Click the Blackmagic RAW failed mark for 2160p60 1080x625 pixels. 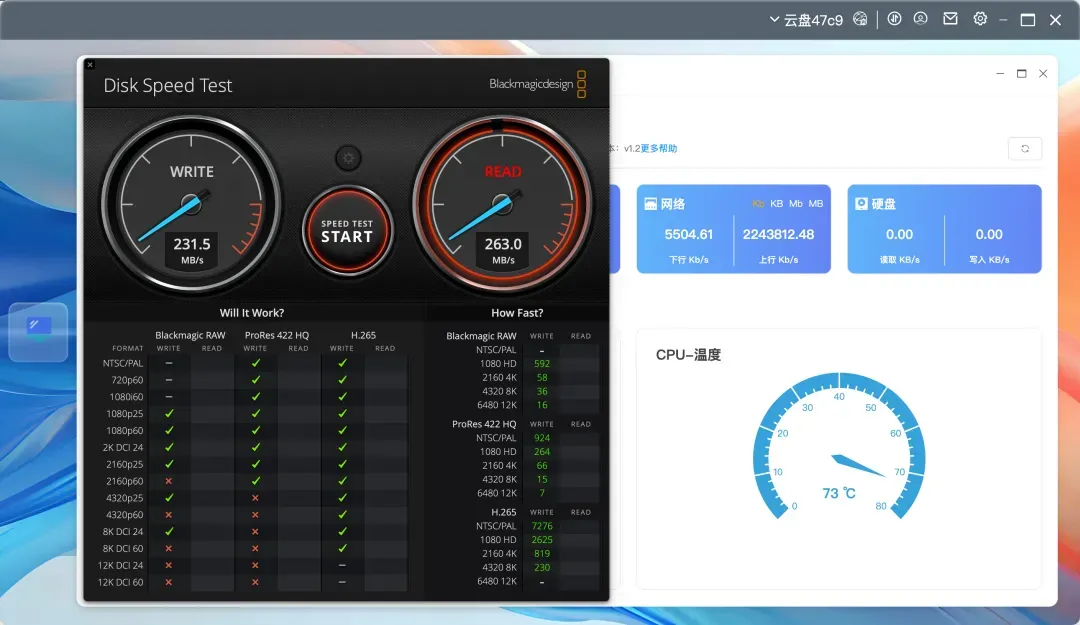coord(169,481)
